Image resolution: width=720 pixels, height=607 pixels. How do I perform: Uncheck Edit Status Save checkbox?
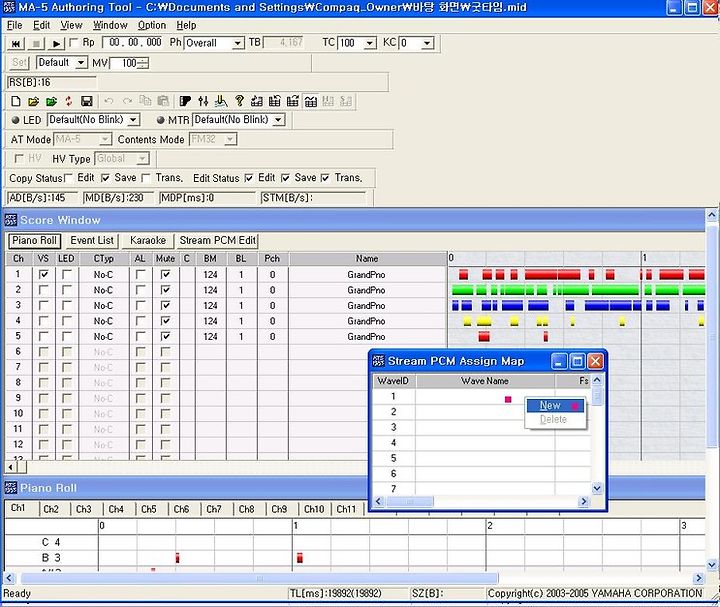(x=286, y=178)
